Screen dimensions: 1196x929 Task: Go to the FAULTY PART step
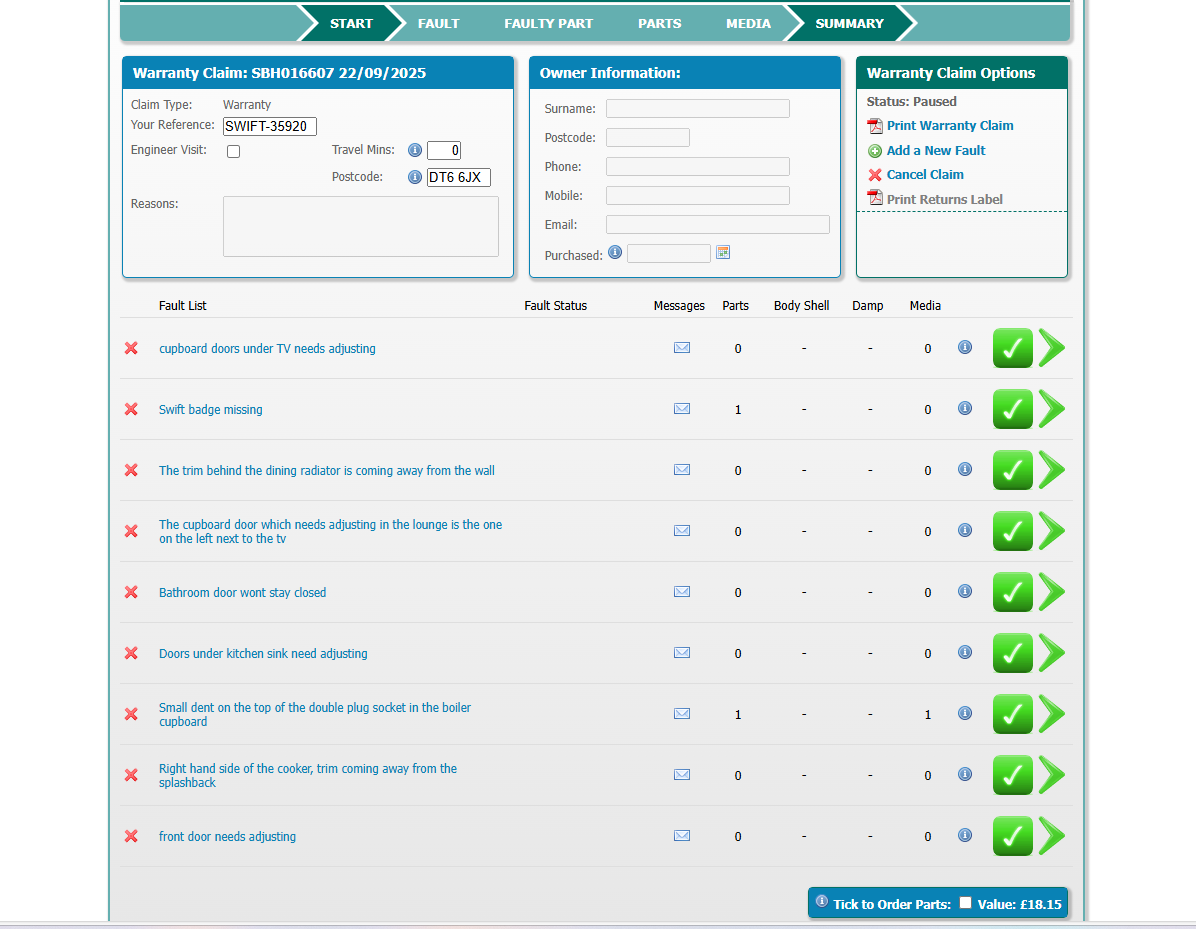pos(548,23)
